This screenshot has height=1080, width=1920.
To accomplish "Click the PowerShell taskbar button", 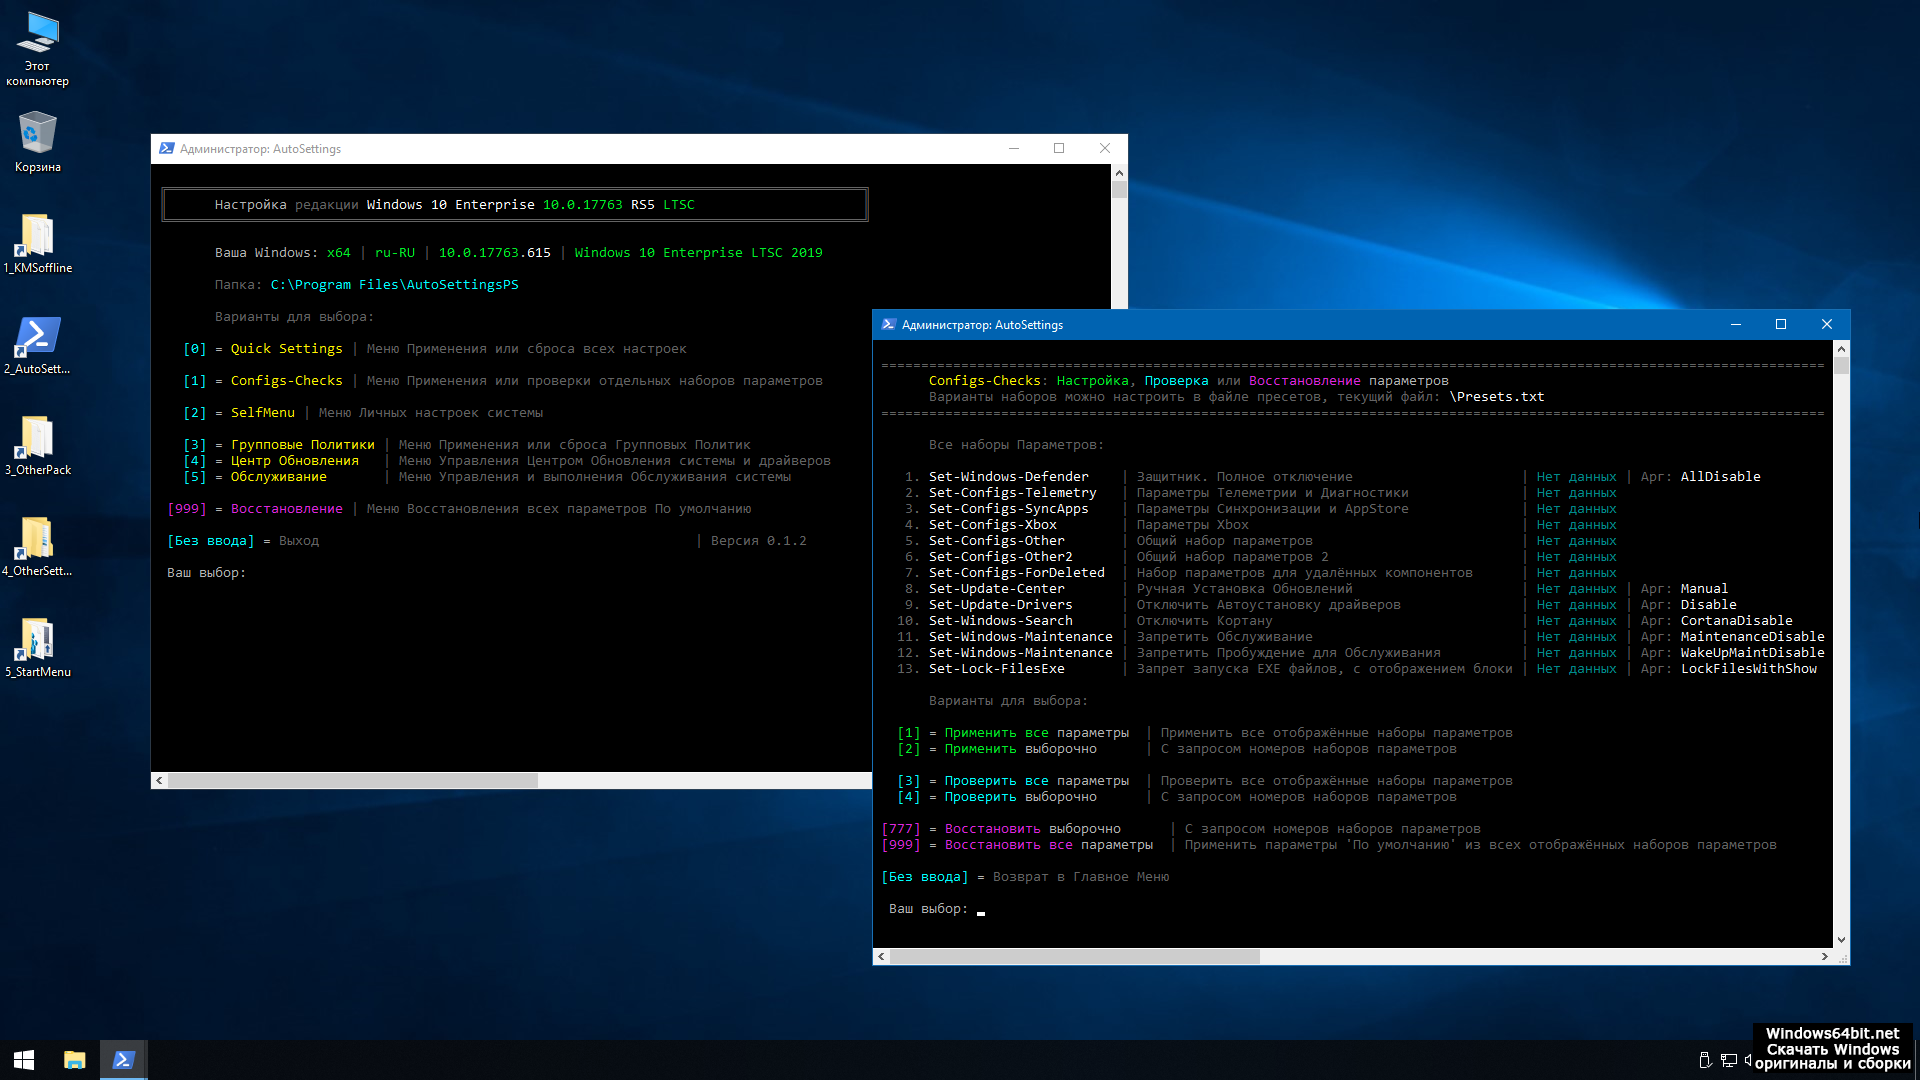I will click(124, 1060).
